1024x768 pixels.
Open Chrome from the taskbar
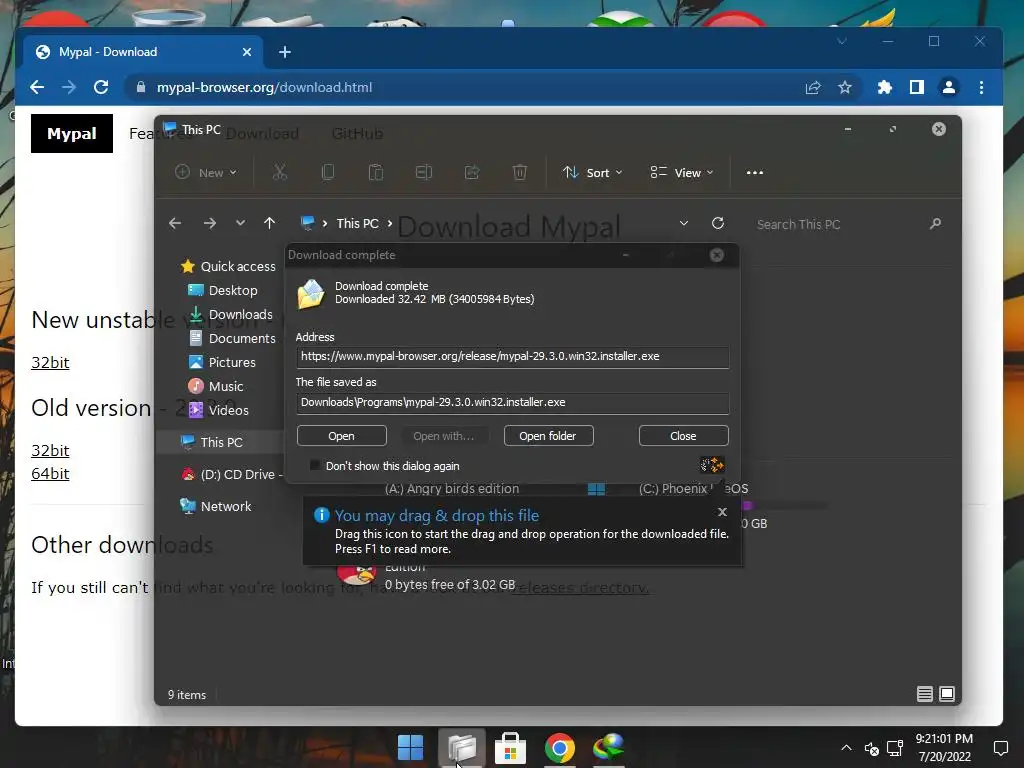[x=560, y=747]
